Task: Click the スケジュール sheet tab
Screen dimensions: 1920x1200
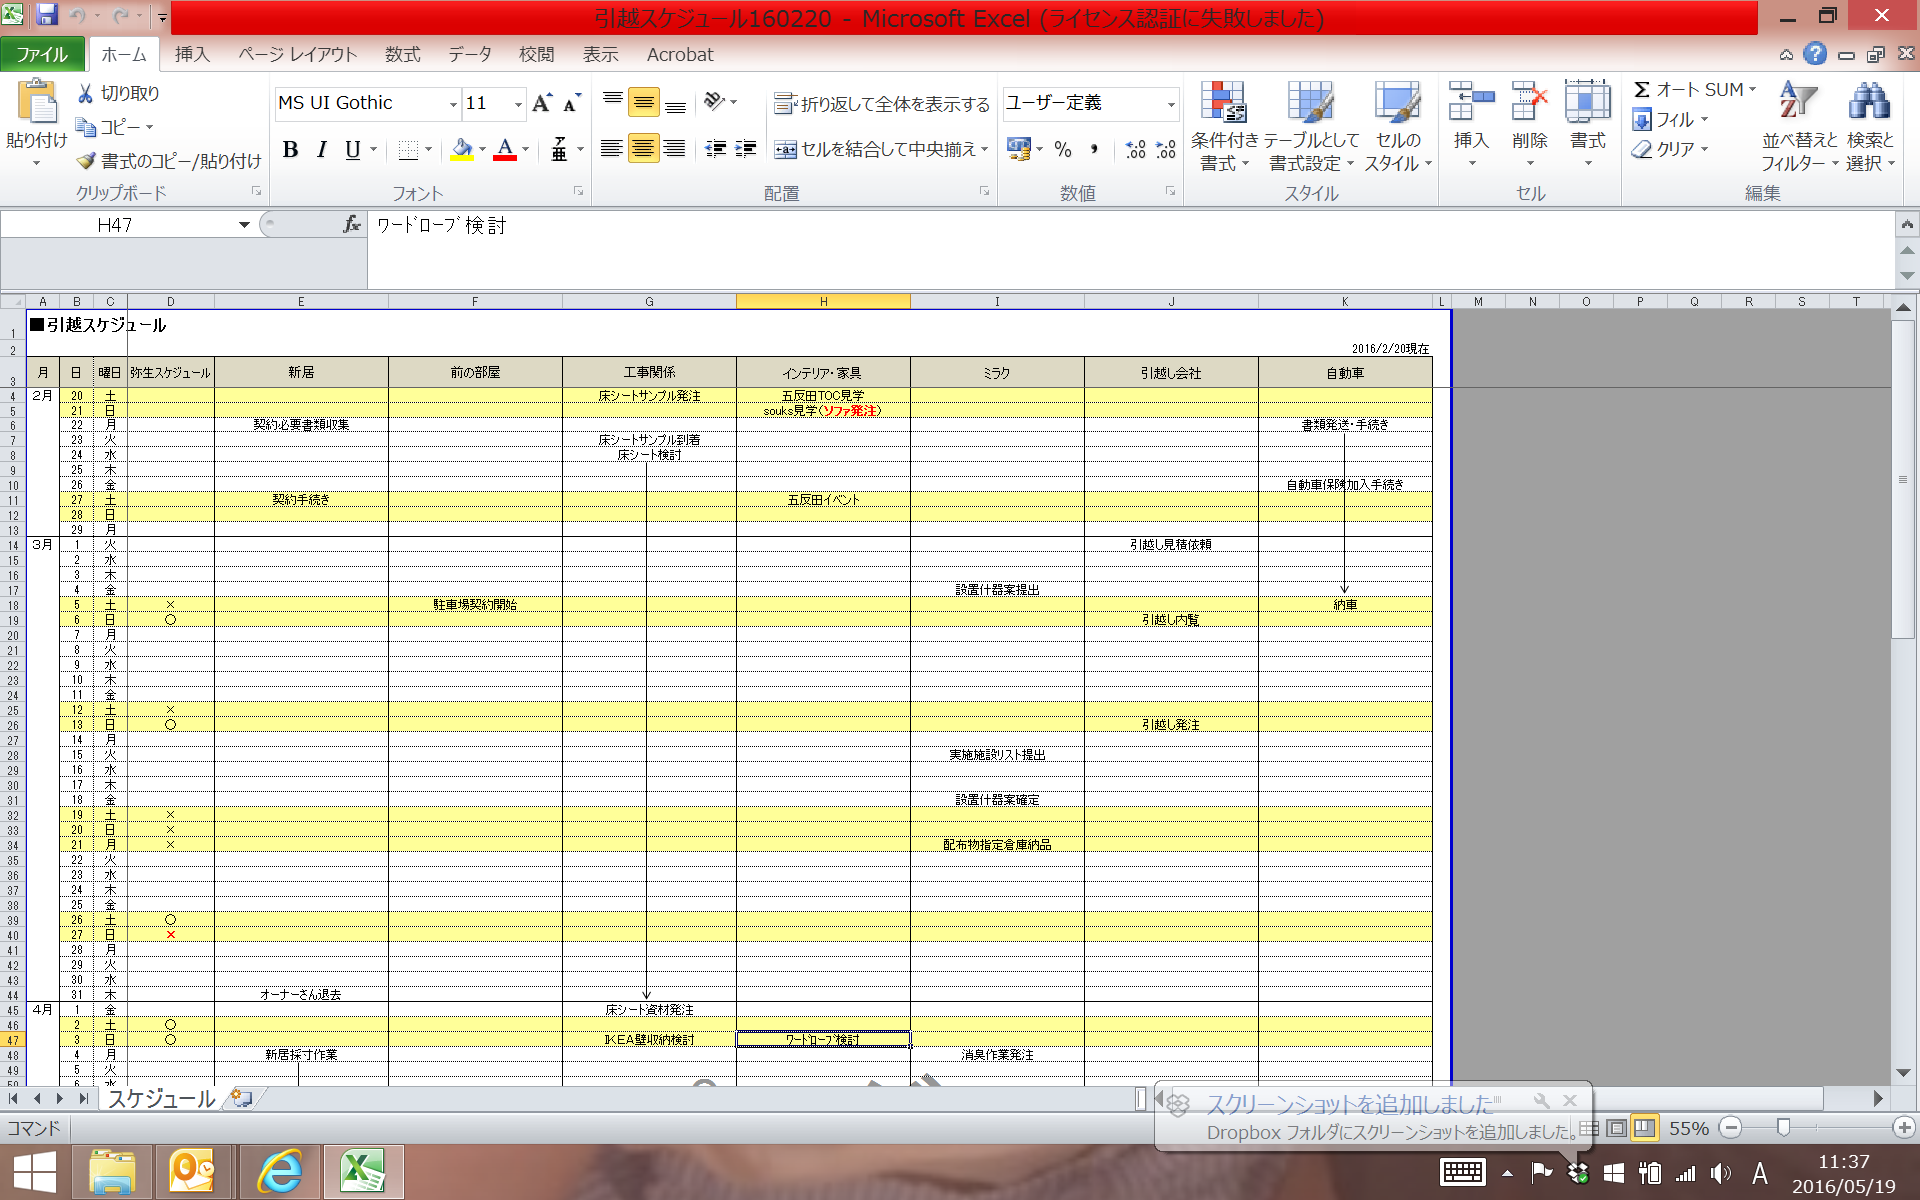Action: 161,1099
